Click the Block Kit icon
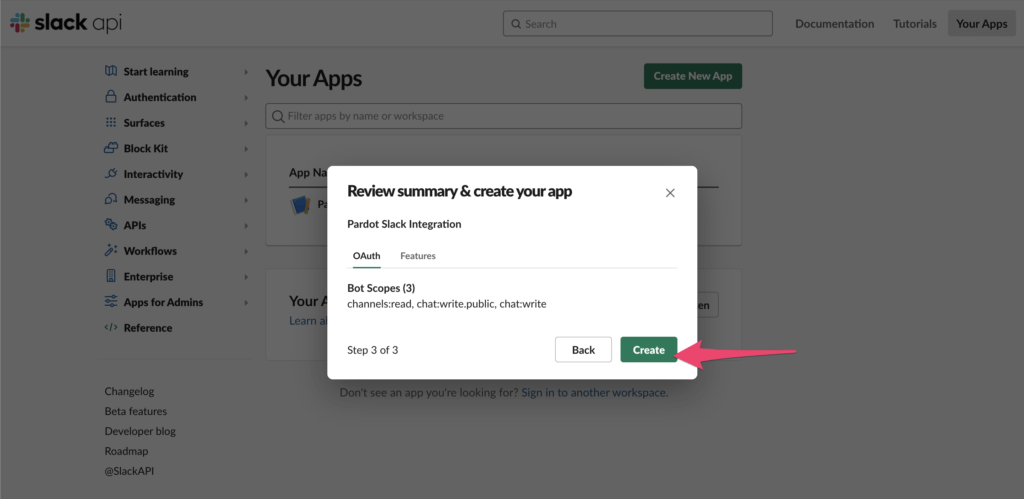 pos(111,148)
